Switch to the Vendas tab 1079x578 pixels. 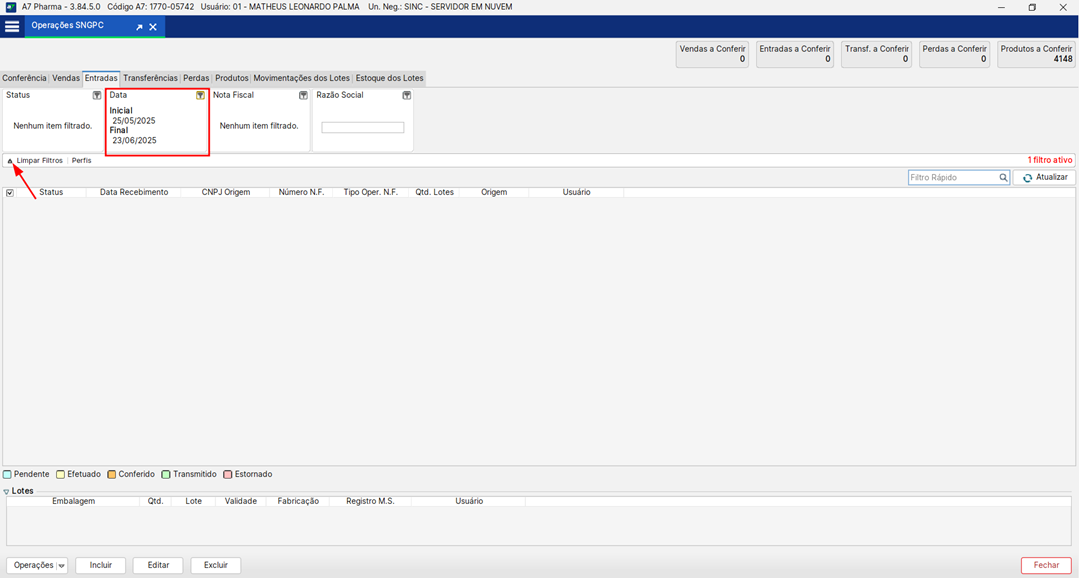pyautogui.click(x=66, y=78)
